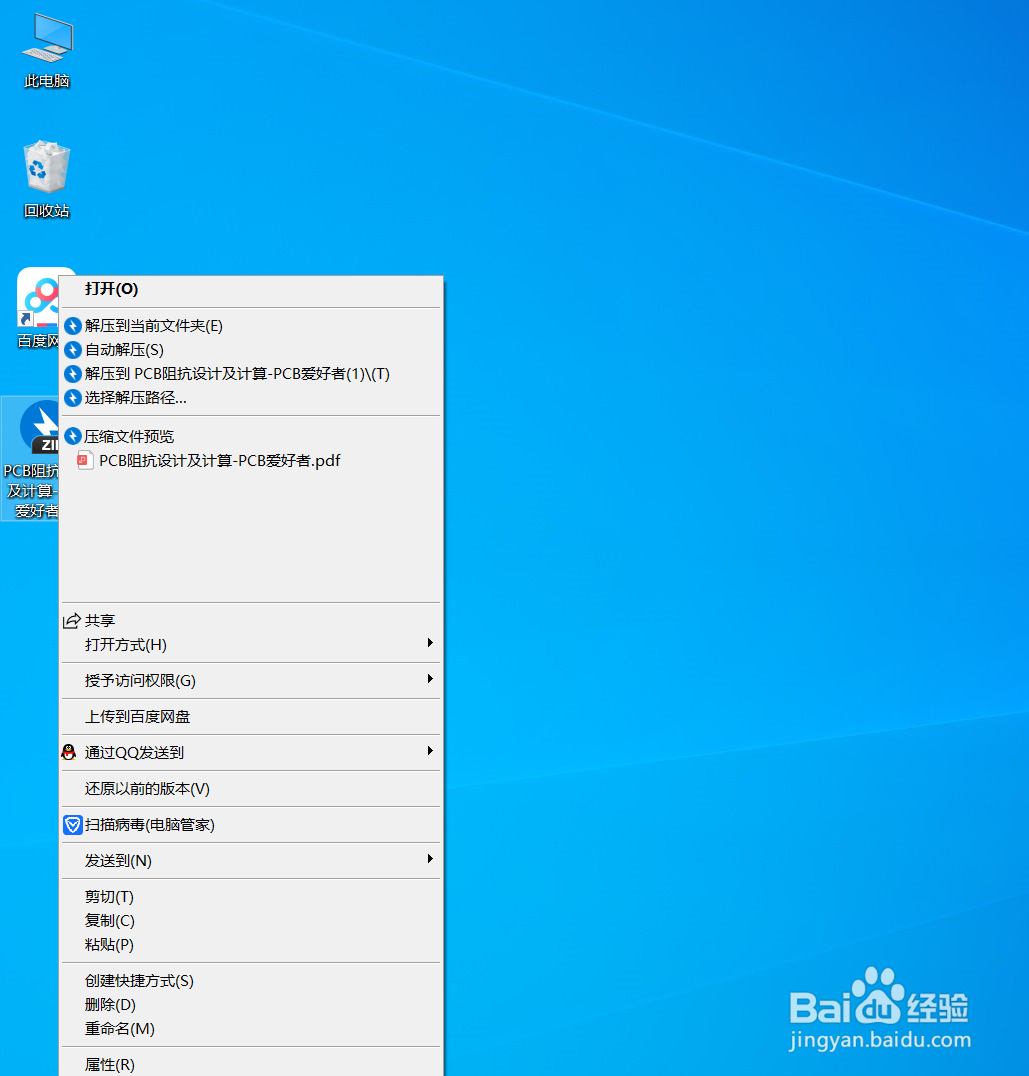
Task: Select 还原以前的版本(V)
Action: (x=250, y=789)
